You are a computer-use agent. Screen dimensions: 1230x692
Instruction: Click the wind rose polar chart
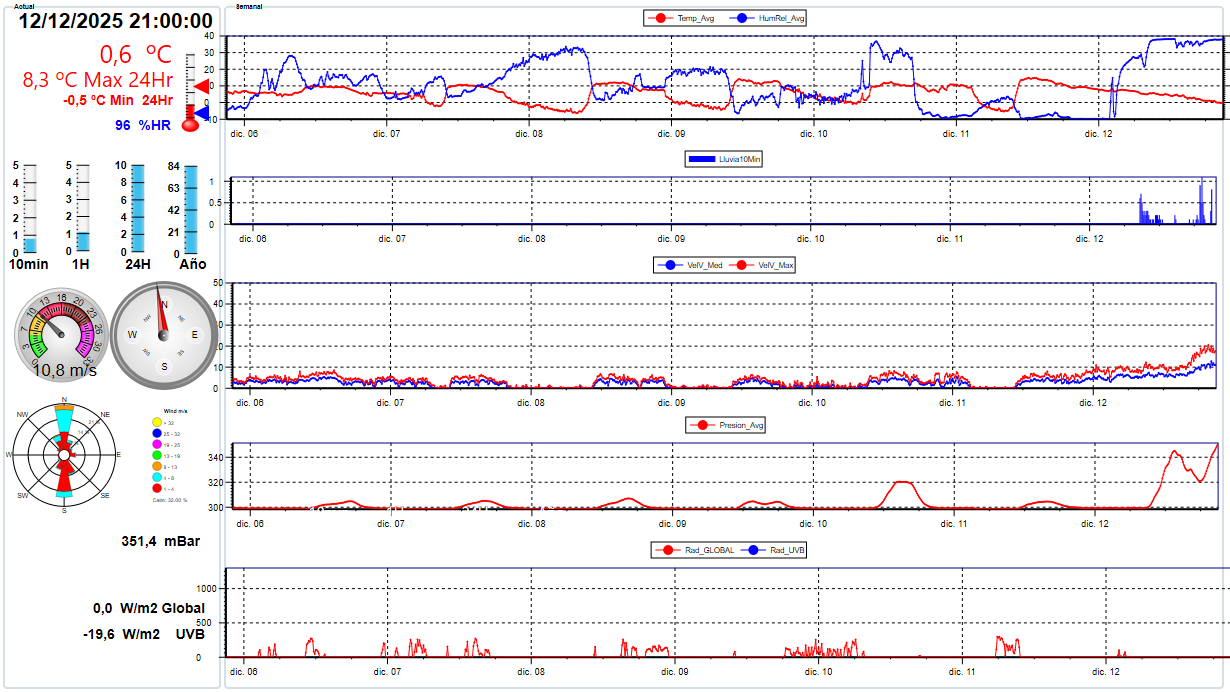(65, 454)
